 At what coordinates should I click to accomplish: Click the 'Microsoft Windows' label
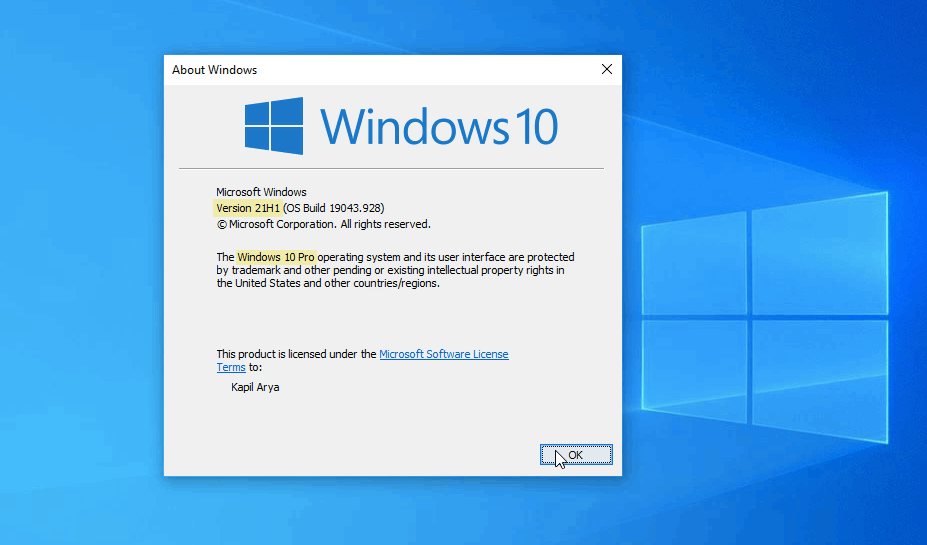[x=261, y=192]
